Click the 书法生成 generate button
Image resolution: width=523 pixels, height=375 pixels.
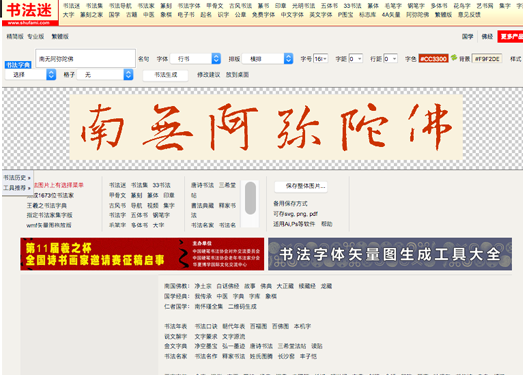[x=166, y=75]
